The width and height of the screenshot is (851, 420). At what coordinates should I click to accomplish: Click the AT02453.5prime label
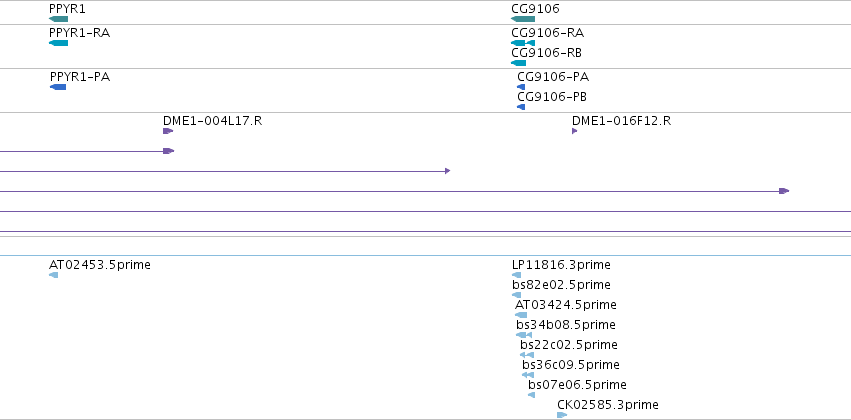(100, 265)
